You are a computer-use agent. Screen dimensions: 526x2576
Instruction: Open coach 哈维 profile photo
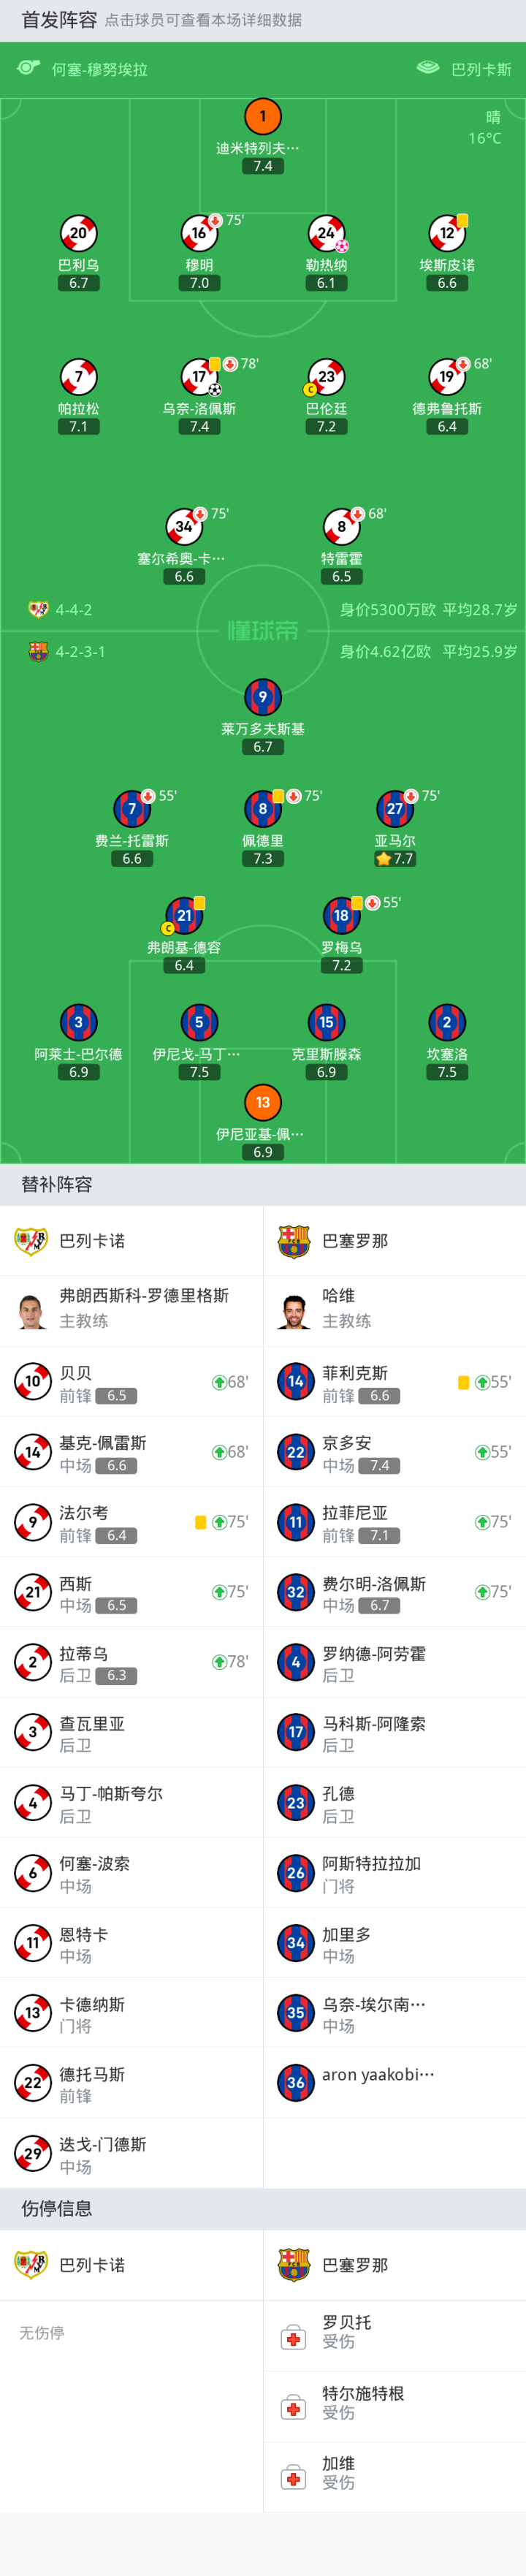coord(294,1309)
